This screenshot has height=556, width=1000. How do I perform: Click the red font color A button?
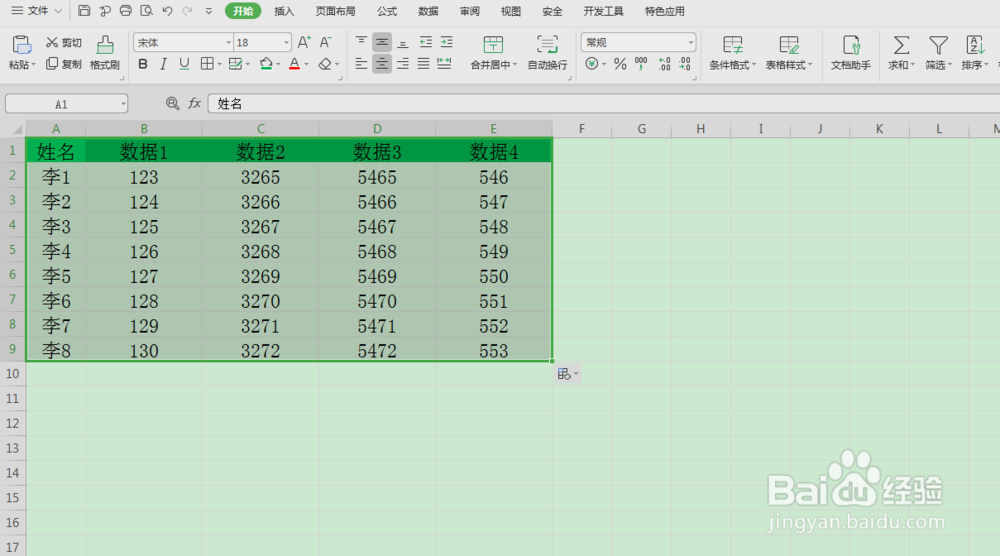[294, 64]
